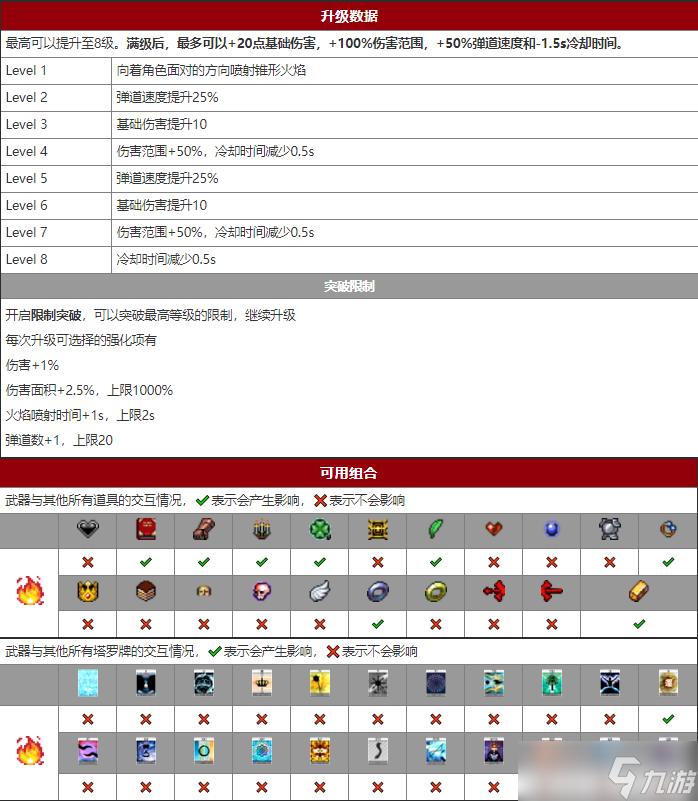698x801 pixels.
Task: Select the brown Bracer glove icon
Action: (x=204, y=529)
